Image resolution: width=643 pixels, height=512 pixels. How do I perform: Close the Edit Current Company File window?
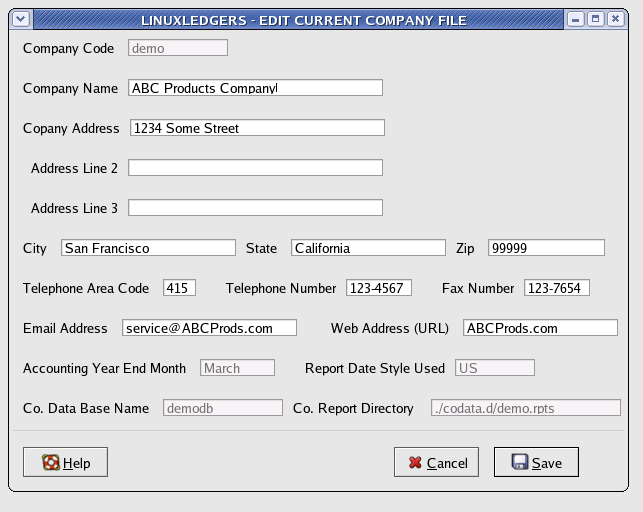point(614,18)
